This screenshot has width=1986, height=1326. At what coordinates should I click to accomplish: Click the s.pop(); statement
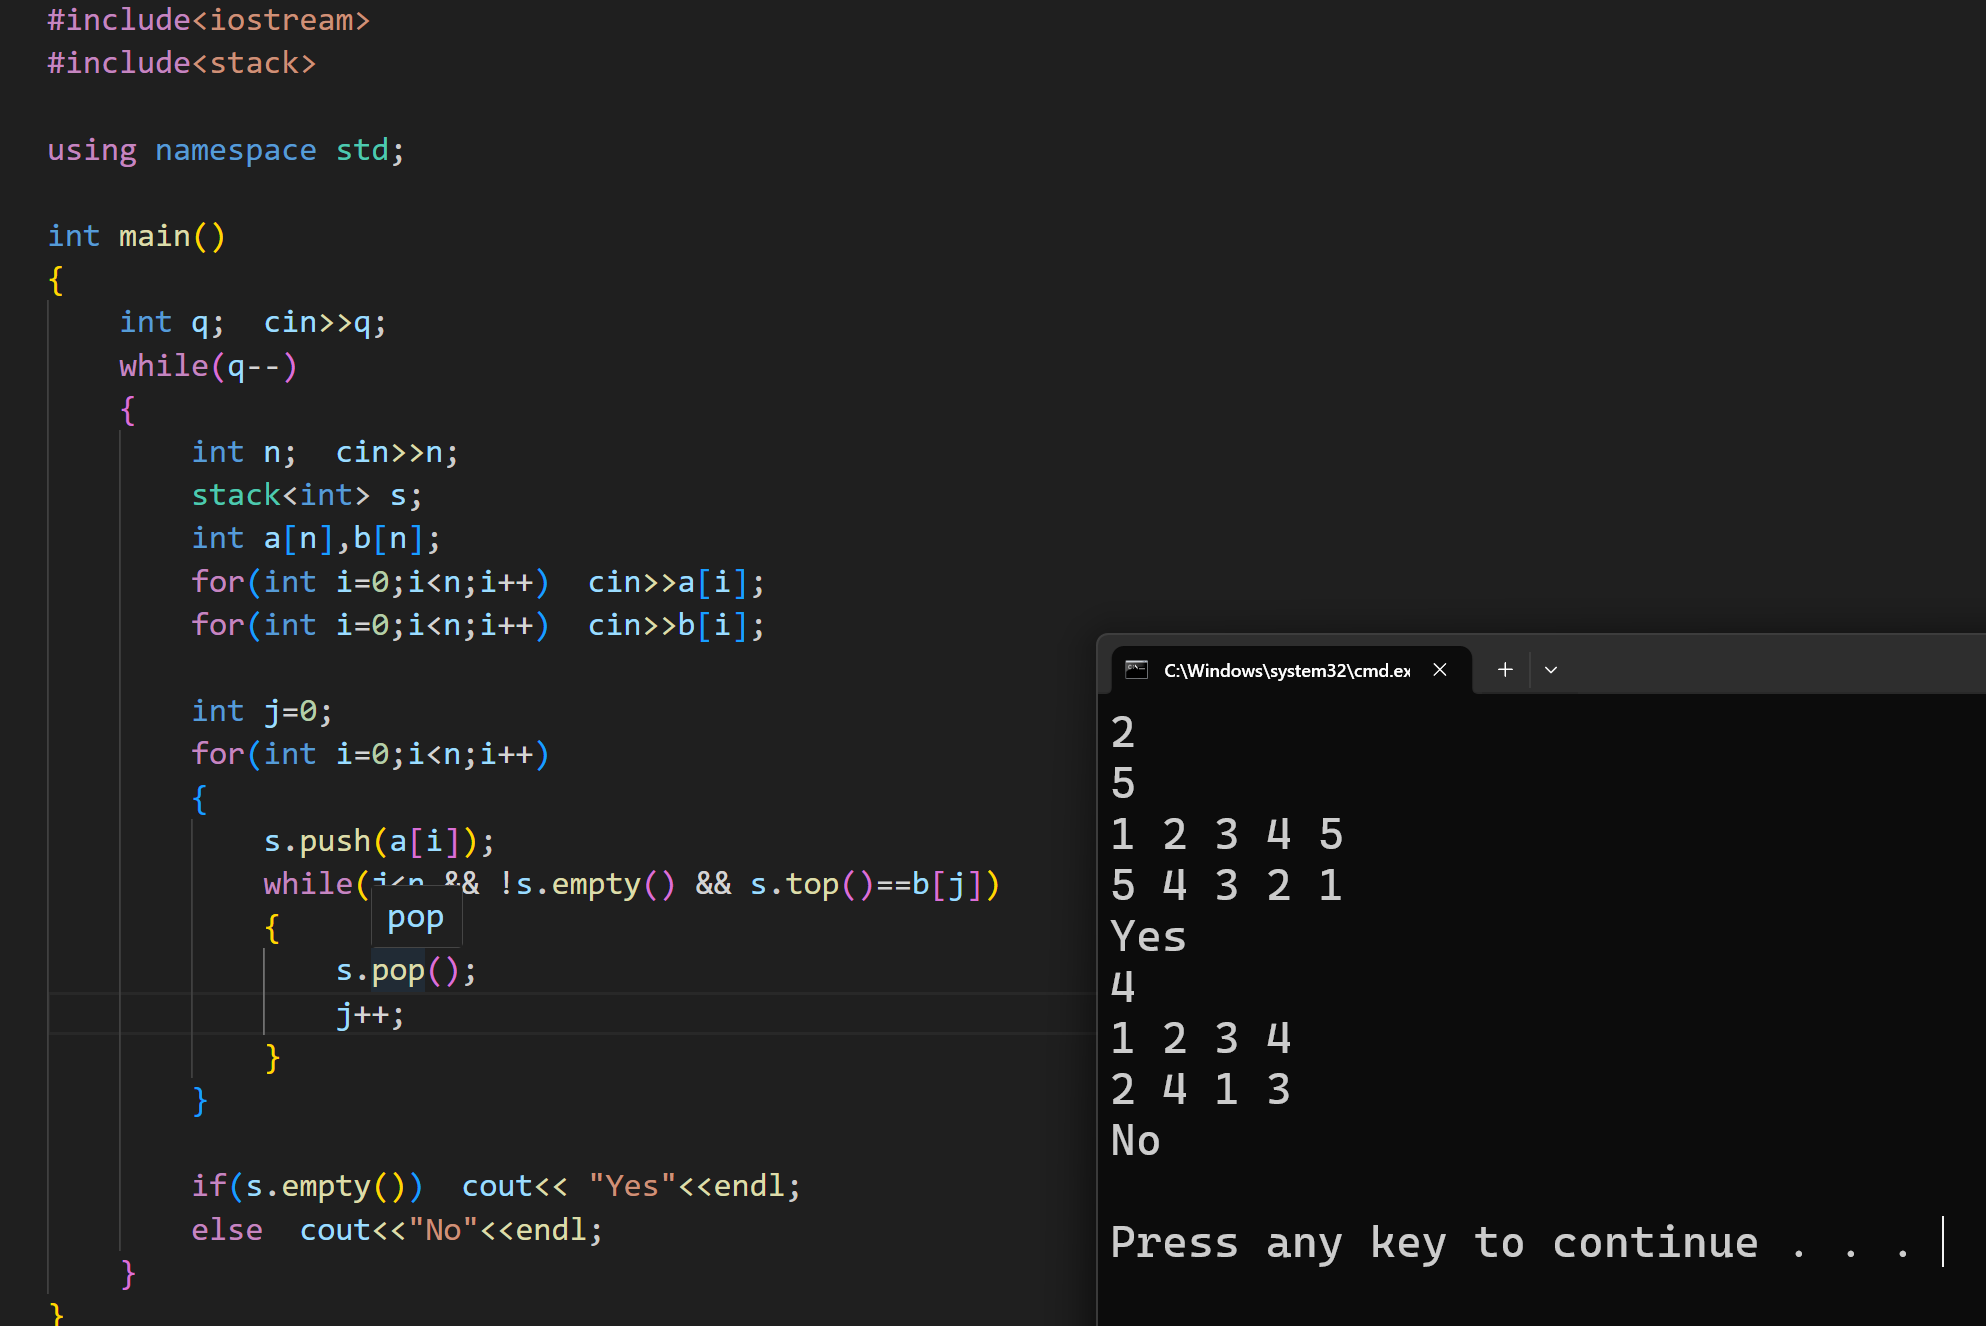coord(405,971)
